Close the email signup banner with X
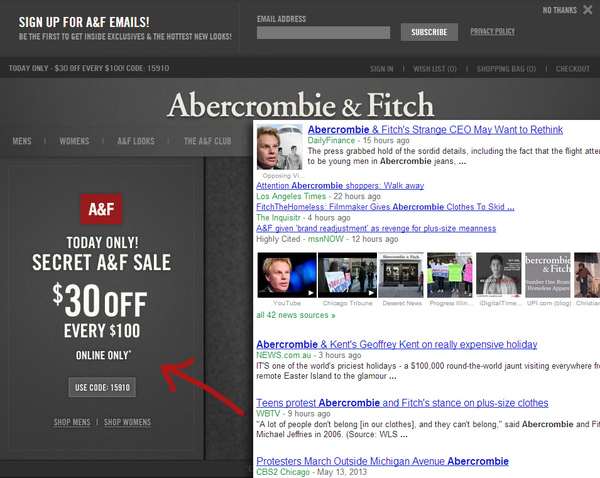Viewport: 600px width, 478px height. pos(587,10)
